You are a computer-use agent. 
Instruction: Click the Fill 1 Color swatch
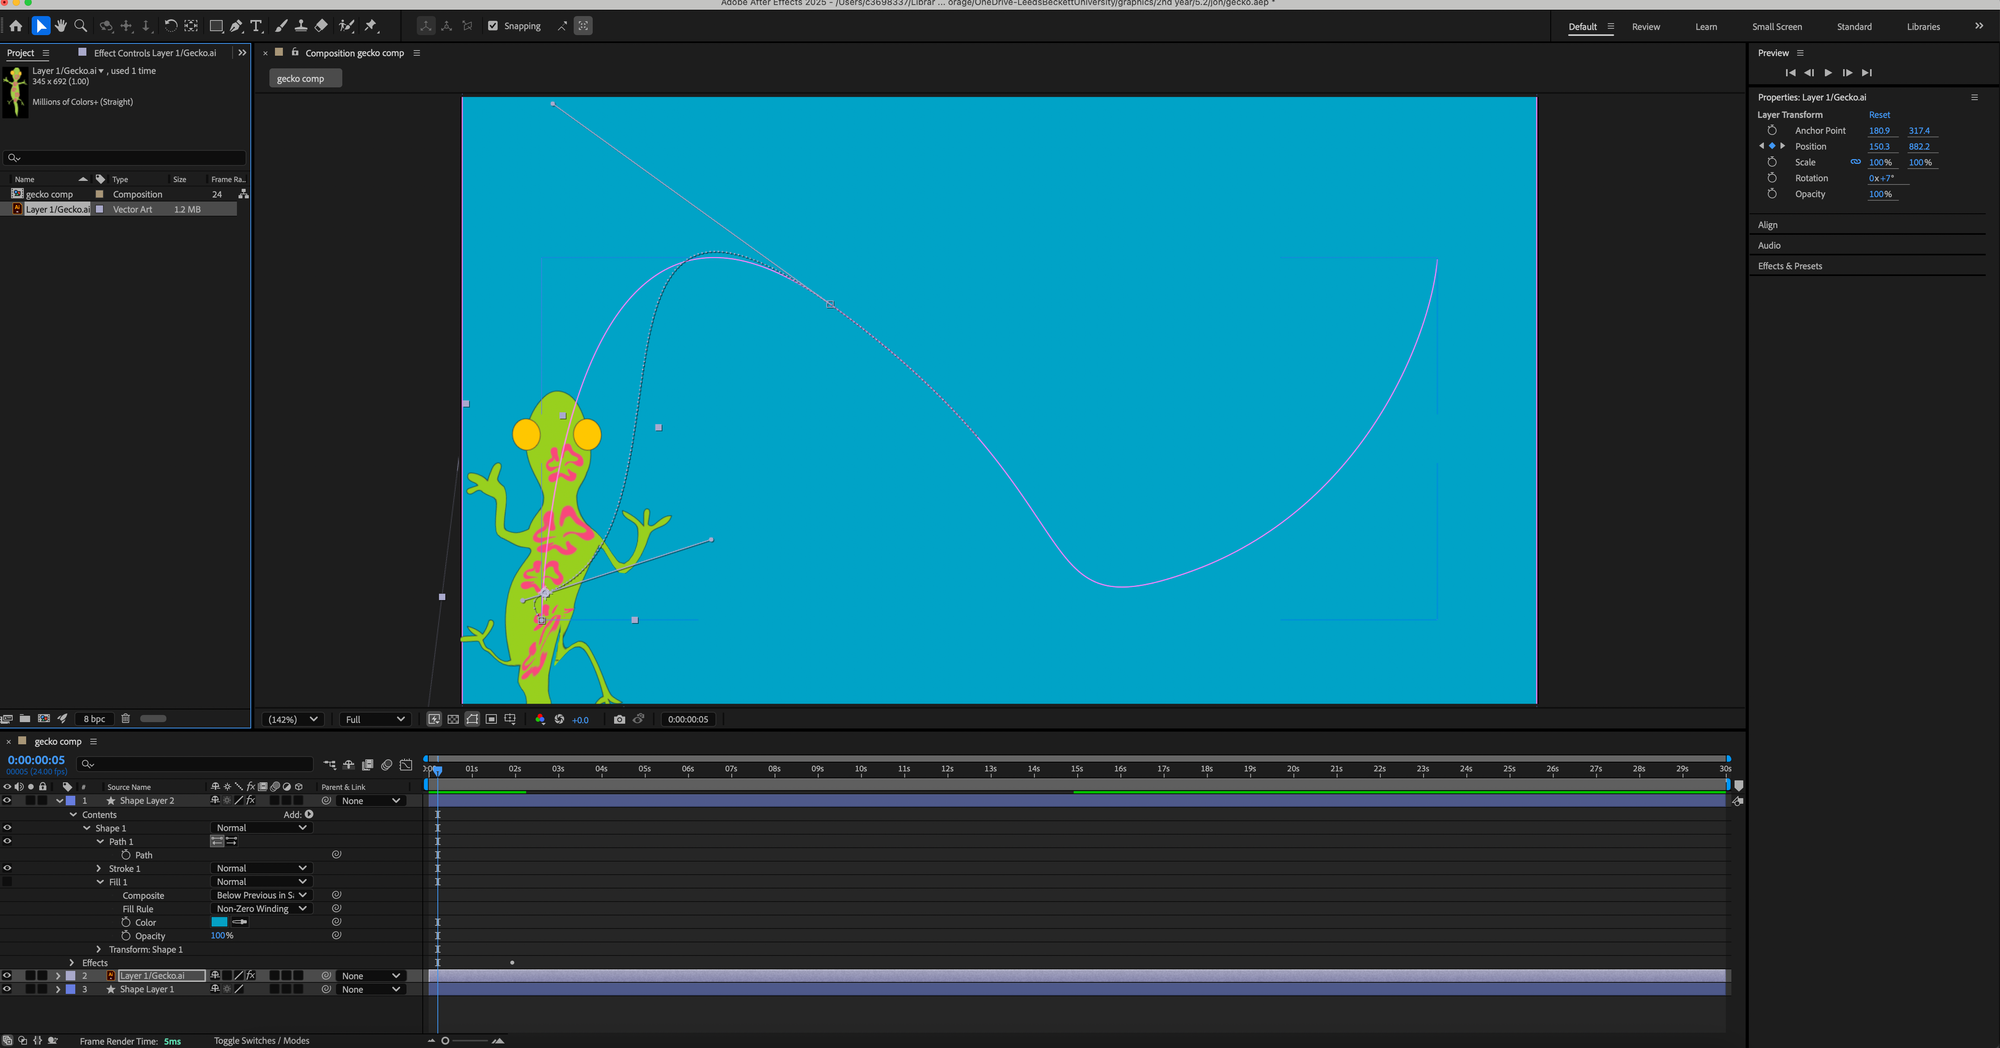pos(219,922)
